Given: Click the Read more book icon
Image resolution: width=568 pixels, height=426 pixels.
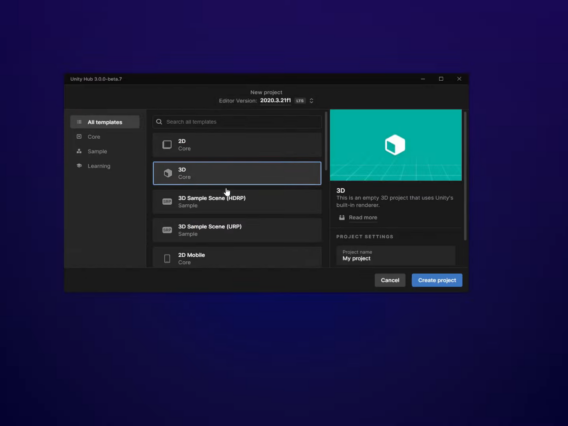Looking at the screenshot, I should point(342,217).
